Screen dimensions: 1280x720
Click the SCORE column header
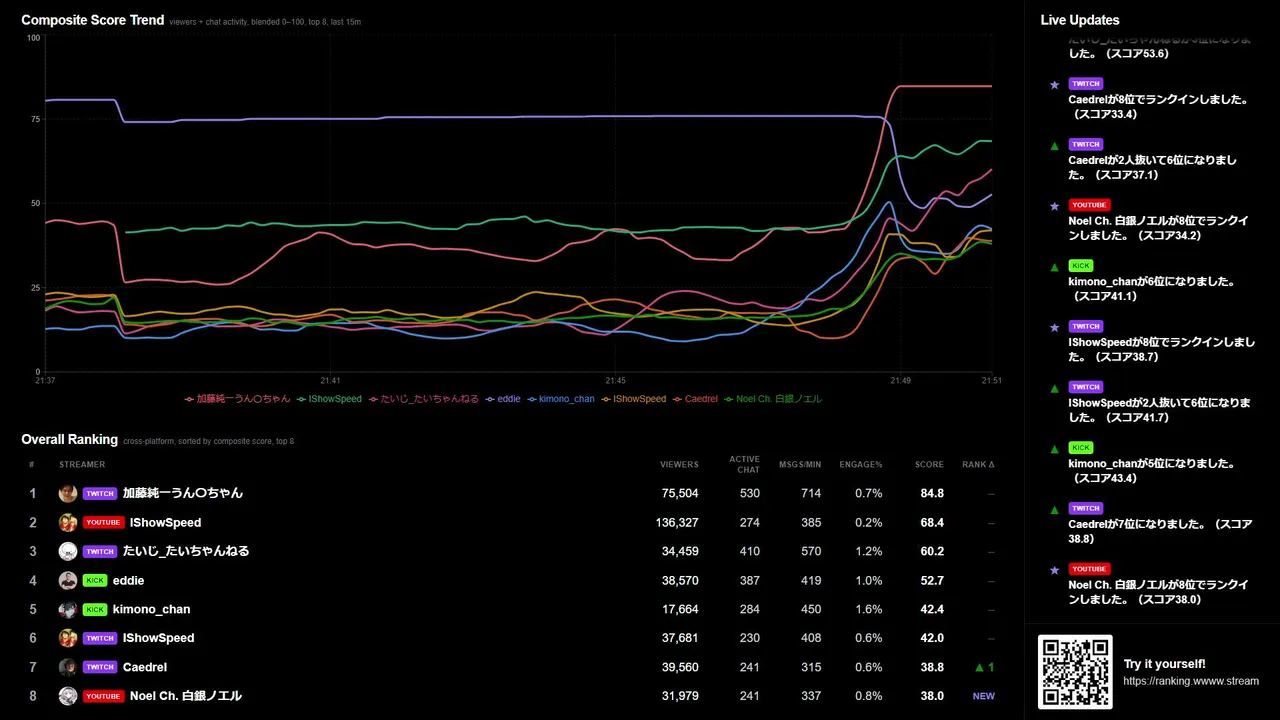click(929, 465)
